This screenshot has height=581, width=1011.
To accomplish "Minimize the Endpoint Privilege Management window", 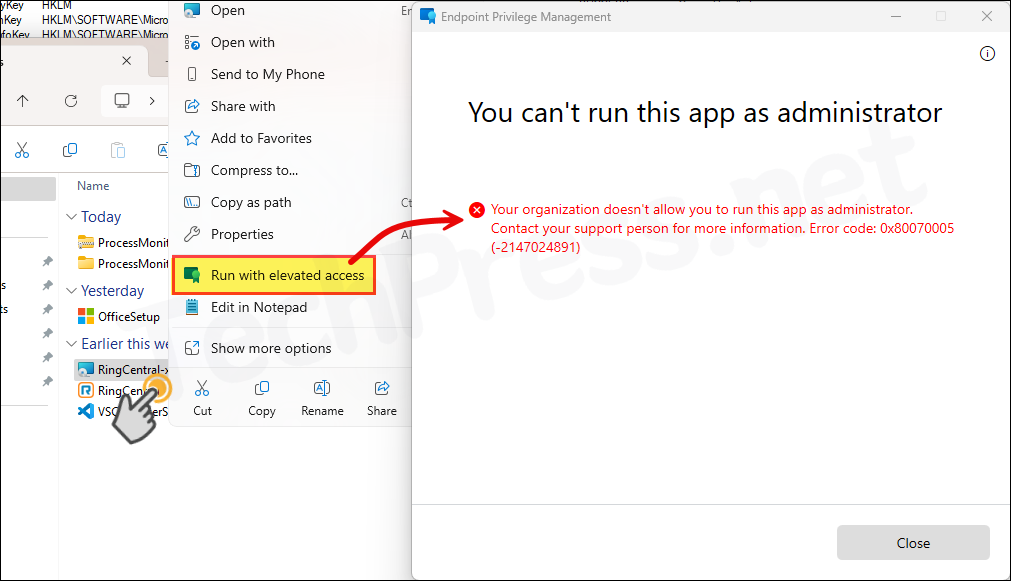I will click(x=896, y=16).
